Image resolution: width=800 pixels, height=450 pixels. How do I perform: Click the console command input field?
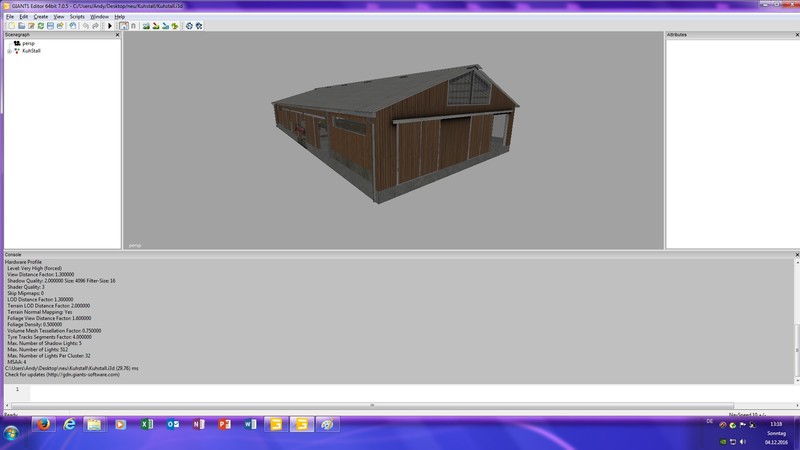point(400,392)
